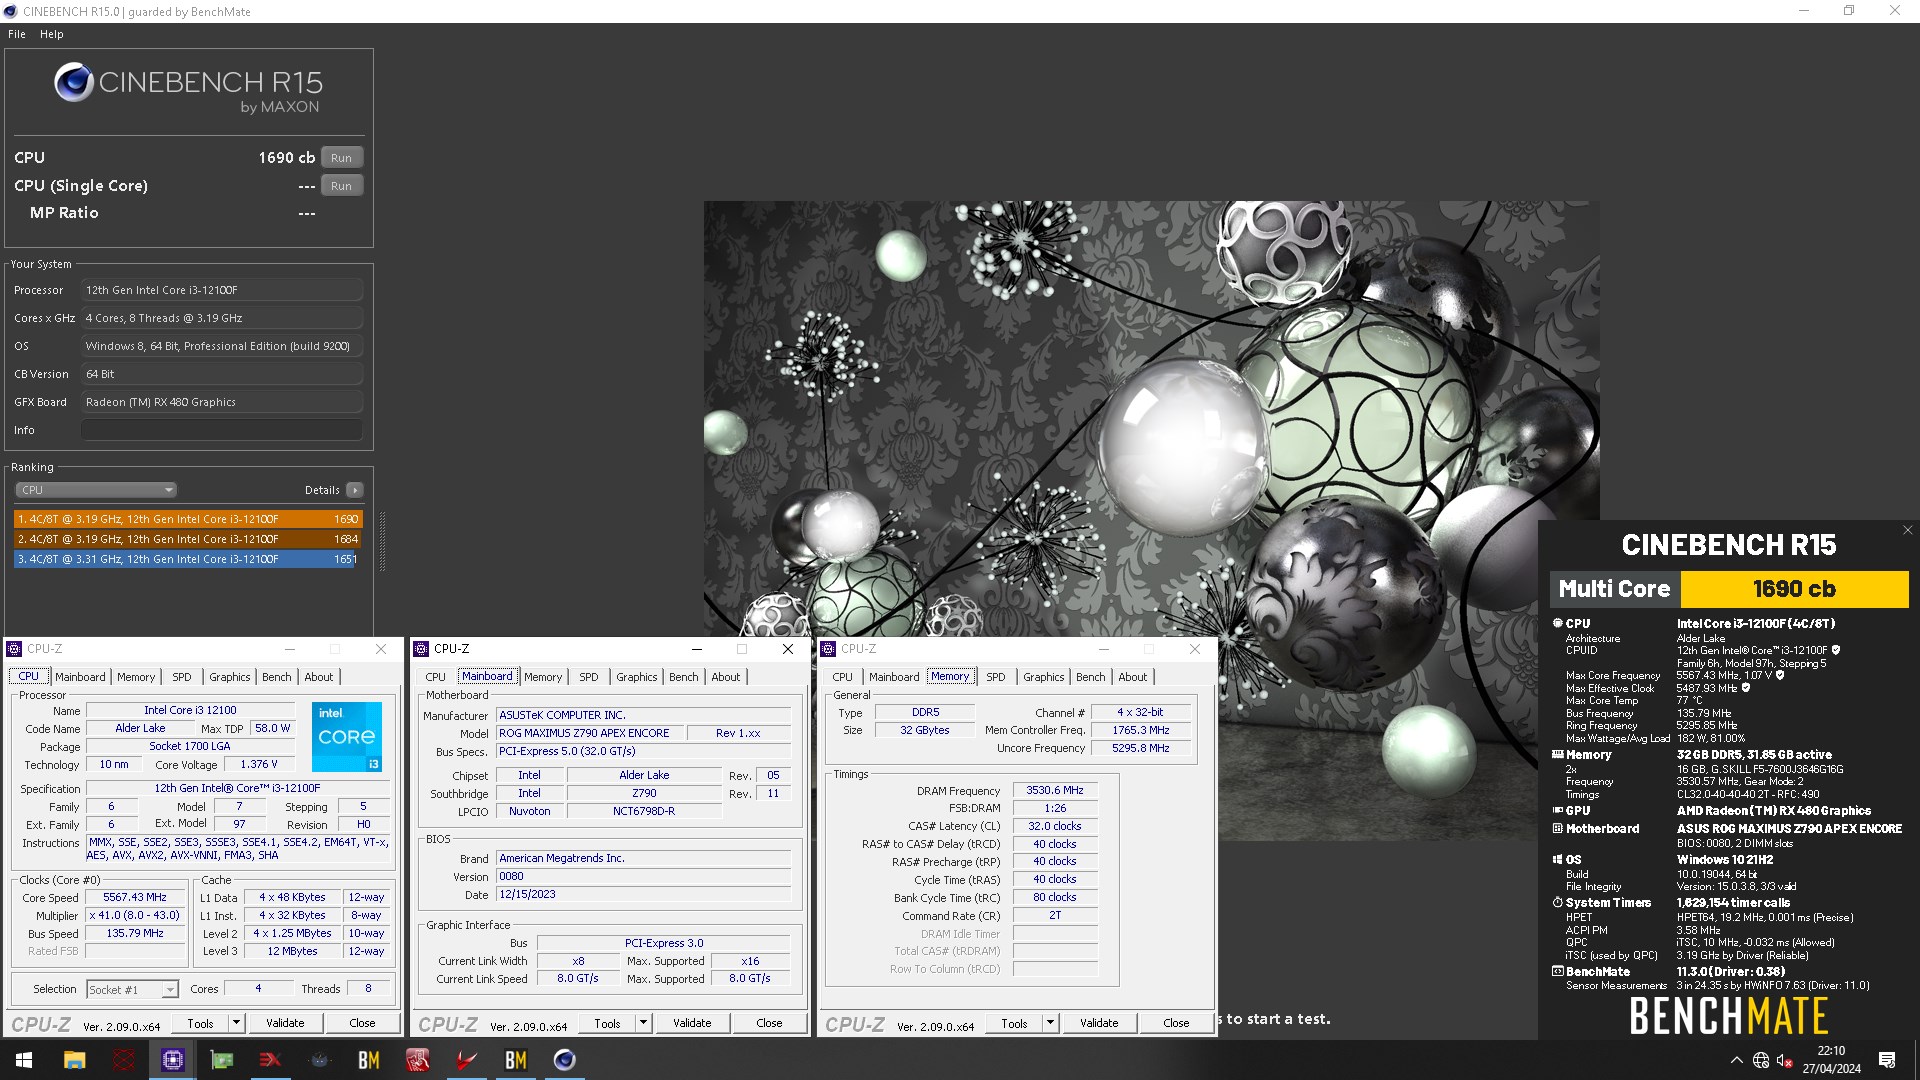
Task: Switch to Mainboard tab in left CPU-Z
Action: pos(80,677)
